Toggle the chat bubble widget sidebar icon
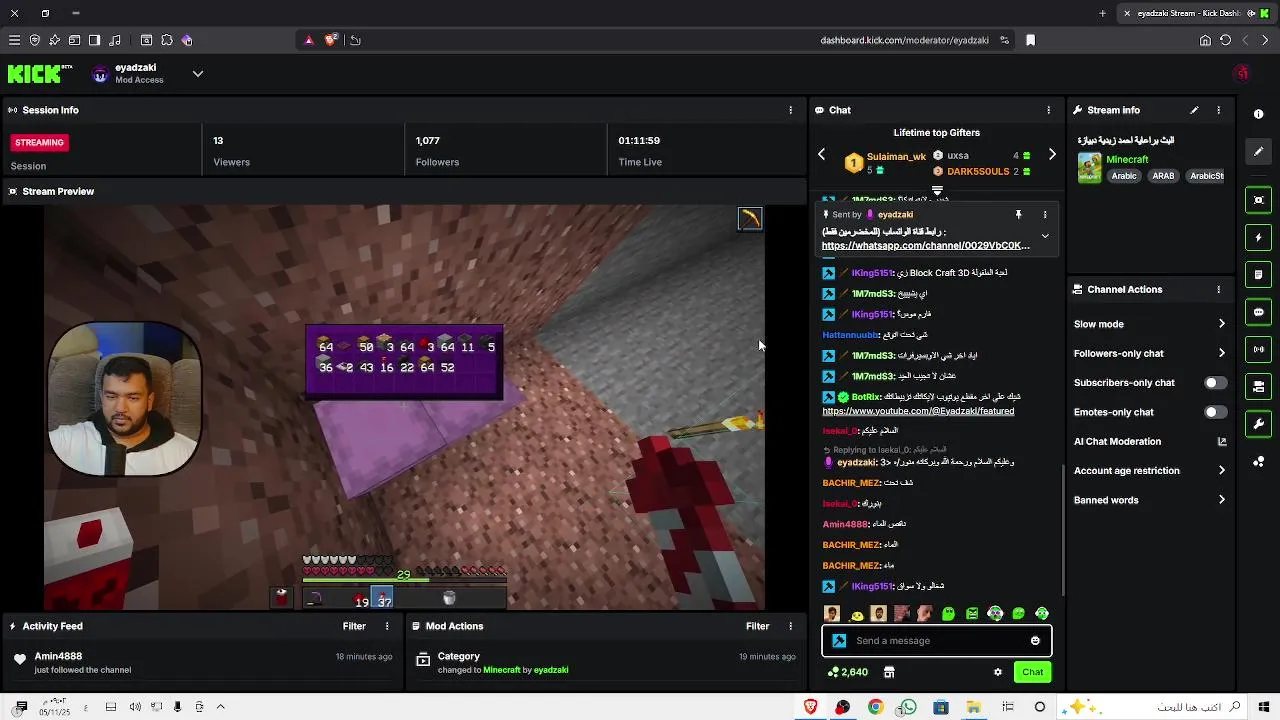1280x720 pixels. [1259, 312]
